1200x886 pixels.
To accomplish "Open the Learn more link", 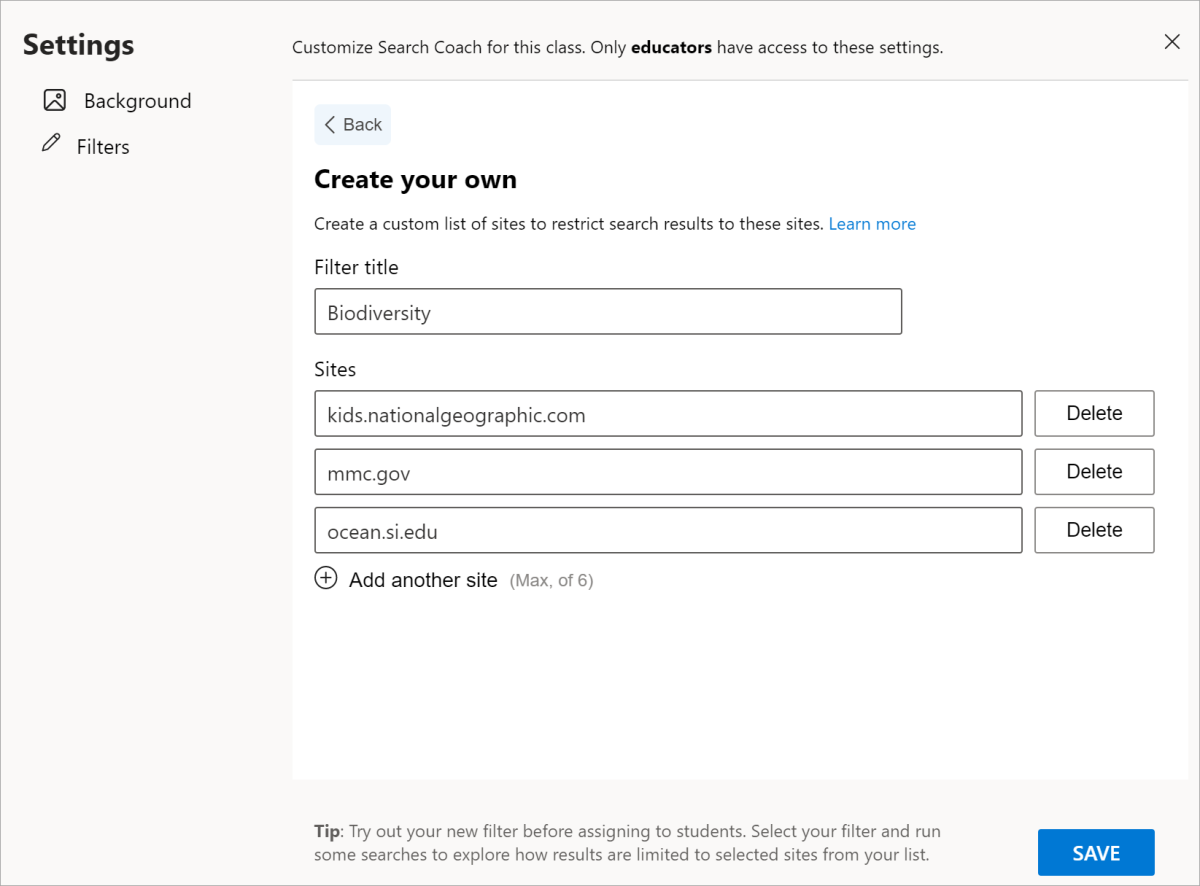I will click(872, 224).
